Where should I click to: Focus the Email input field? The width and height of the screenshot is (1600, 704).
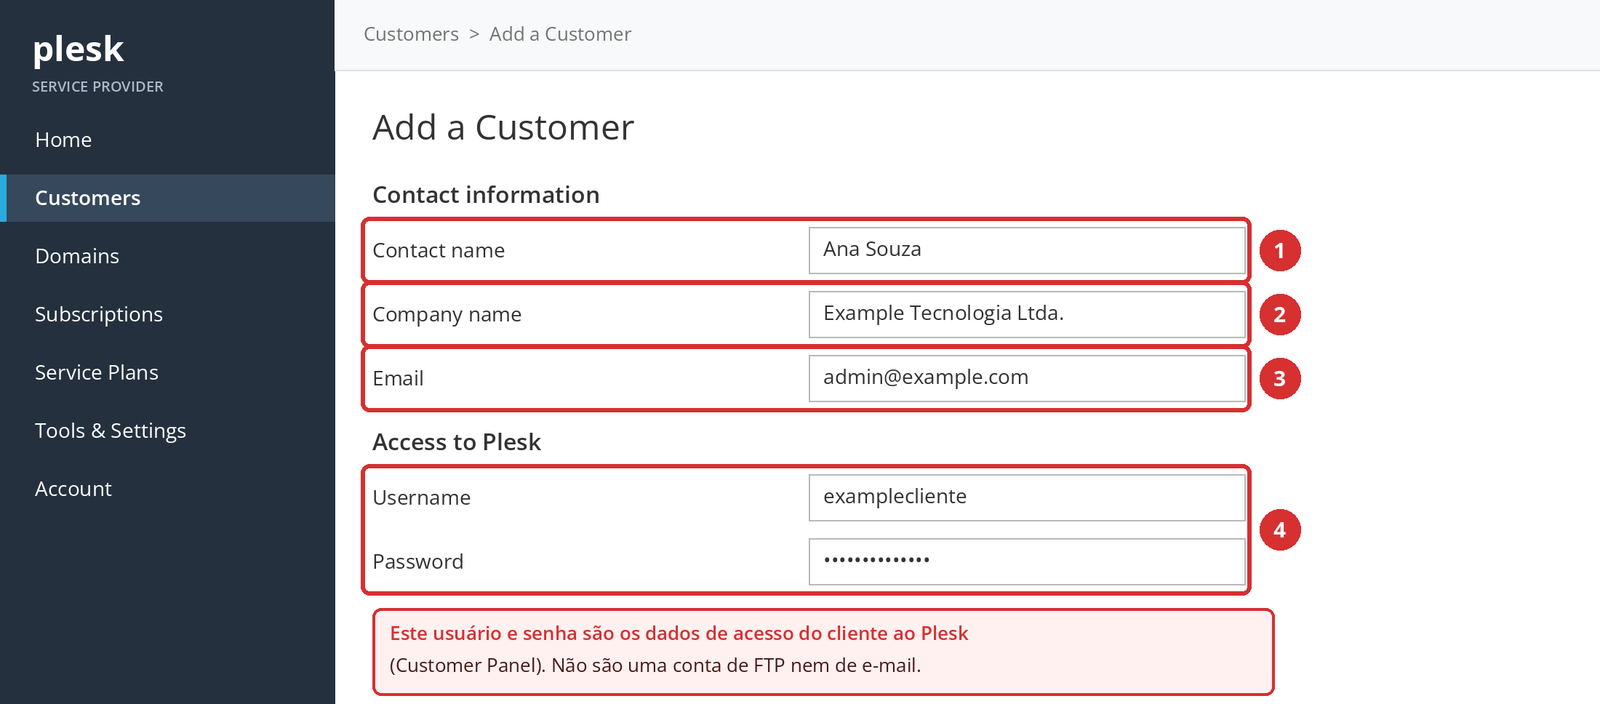click(x=1027, y=378)
